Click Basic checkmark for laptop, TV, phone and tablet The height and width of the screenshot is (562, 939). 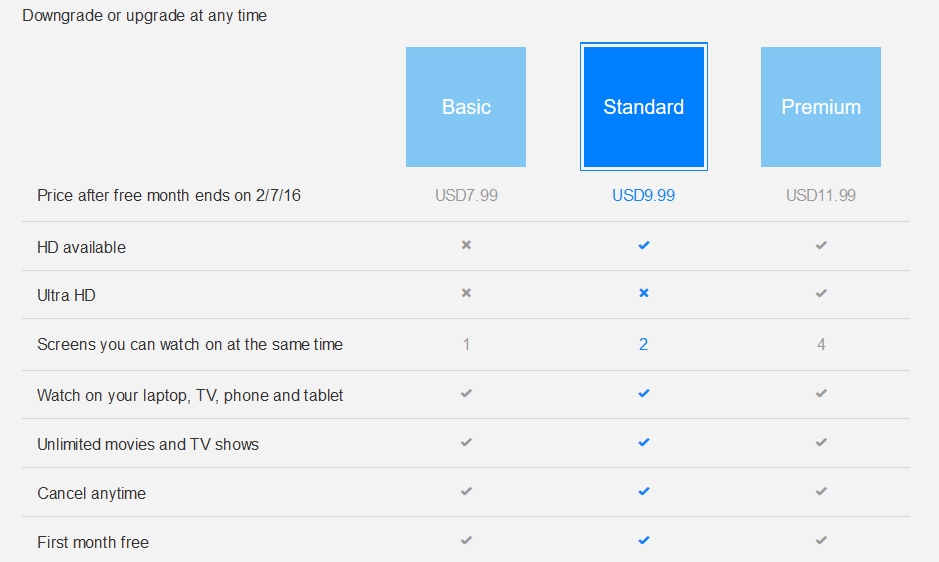click(x=466, y=394)
